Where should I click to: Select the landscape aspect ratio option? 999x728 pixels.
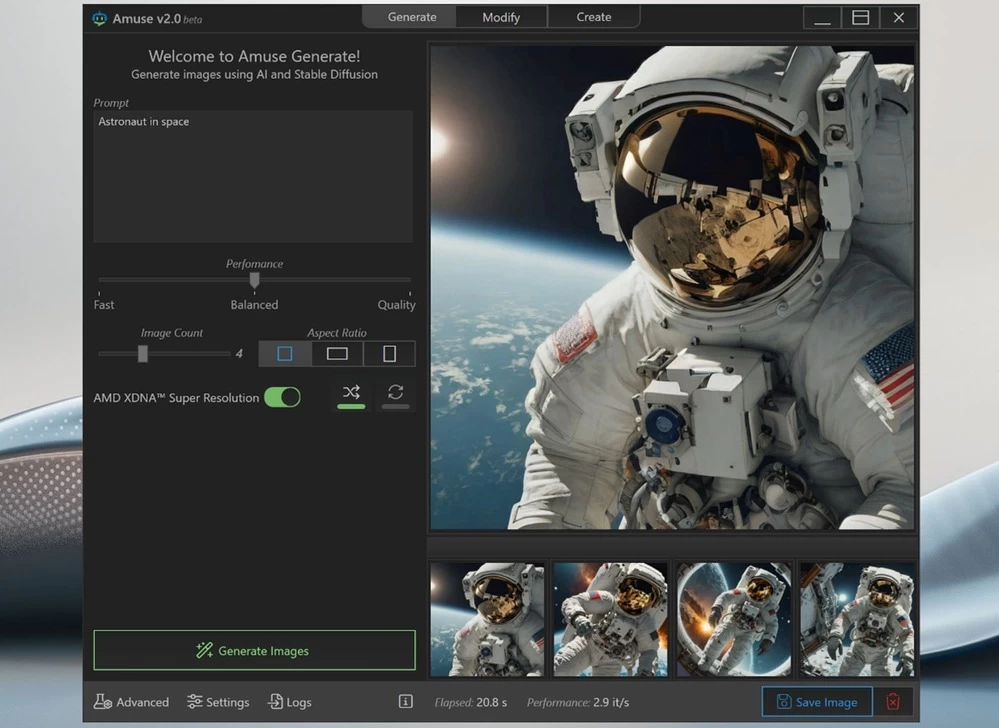pyautogui.click(x=337, y=353)
